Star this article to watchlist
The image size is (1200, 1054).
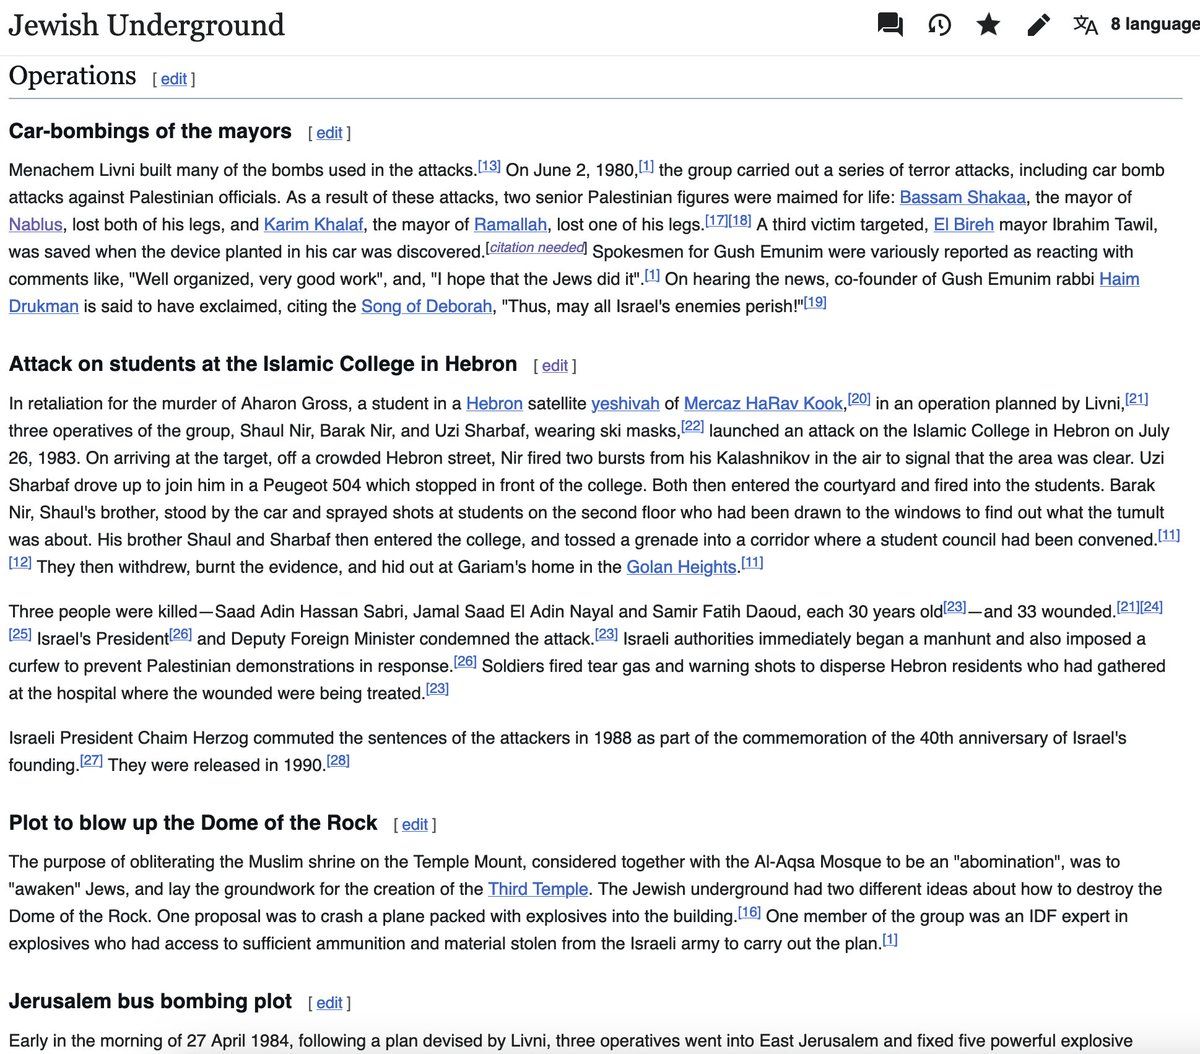click(x=988, y=25)
